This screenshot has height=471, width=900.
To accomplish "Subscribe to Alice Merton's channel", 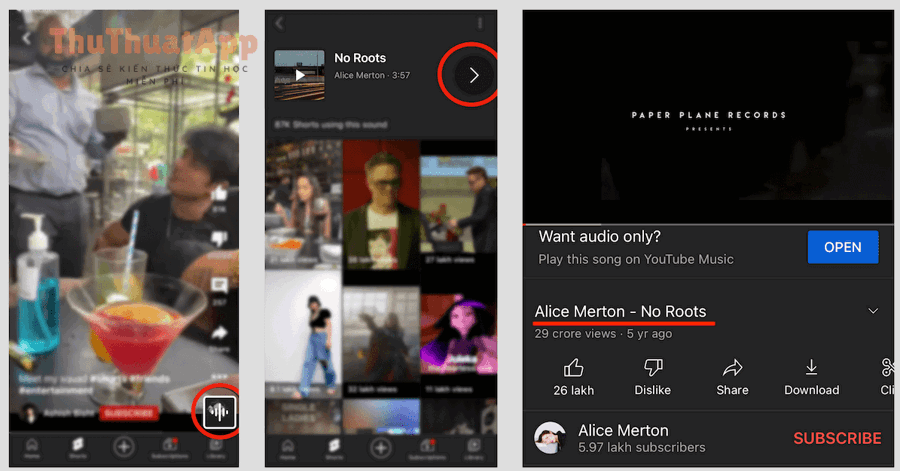I will coord(837,438).
